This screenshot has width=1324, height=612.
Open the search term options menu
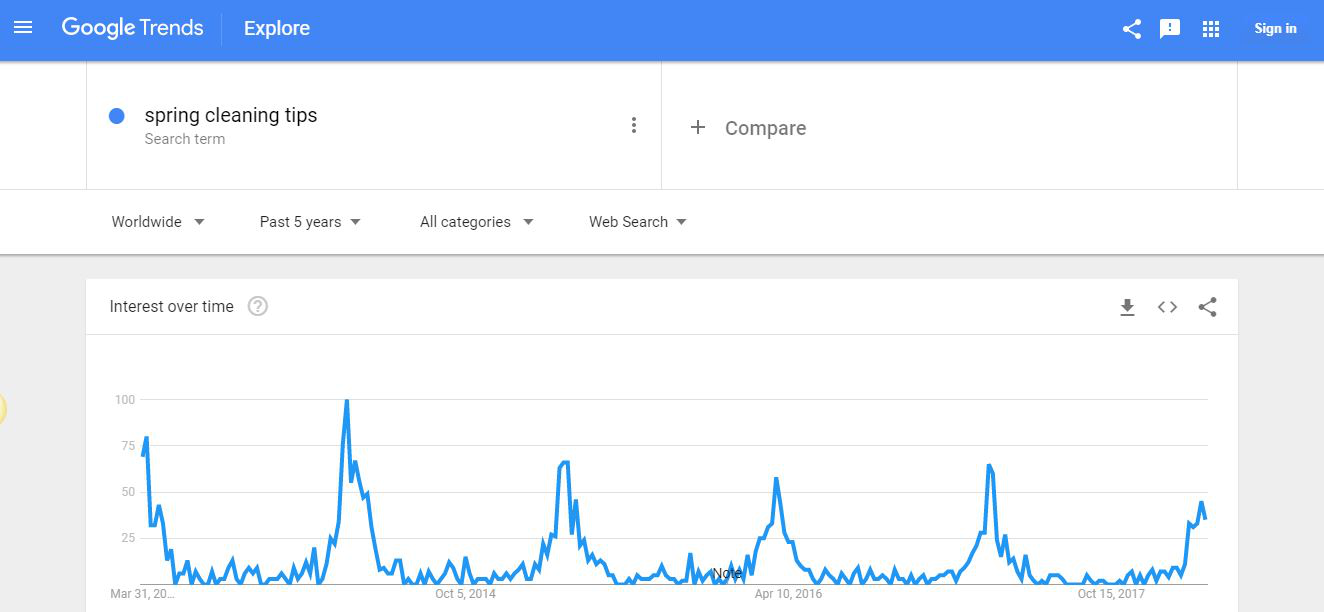[633, 124]
